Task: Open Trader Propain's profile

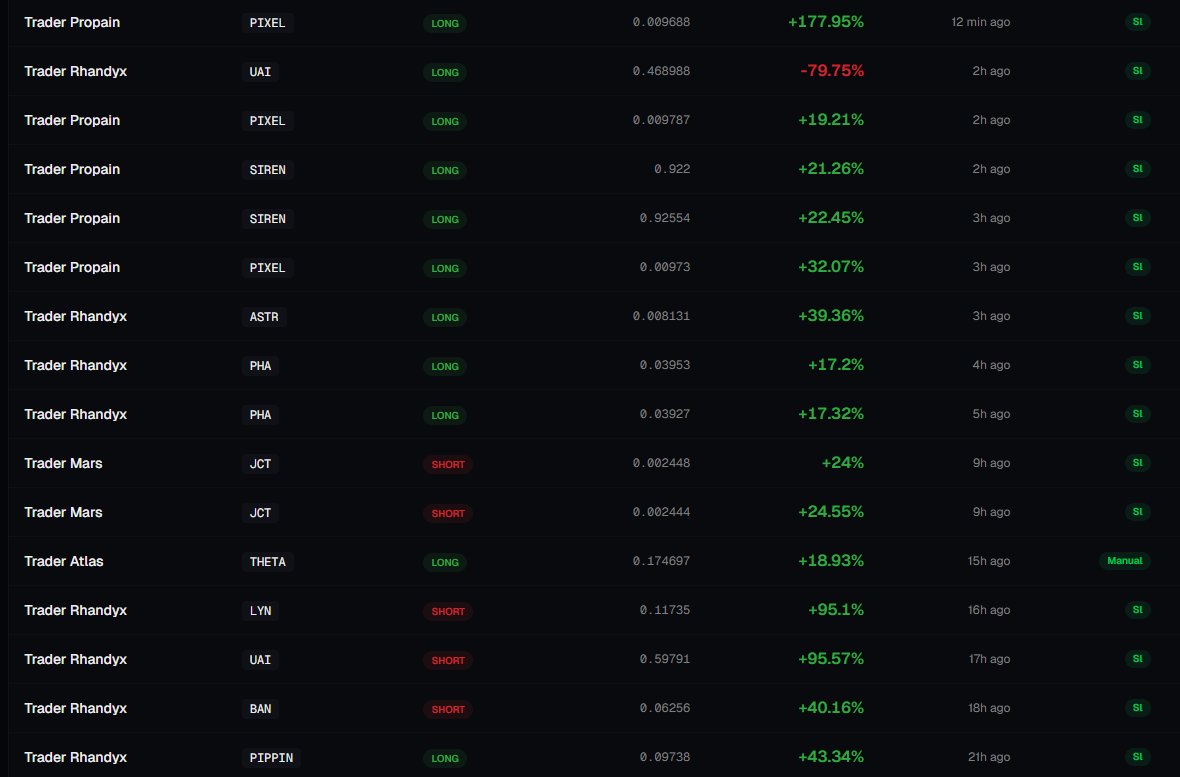Action: coord(71,22)
